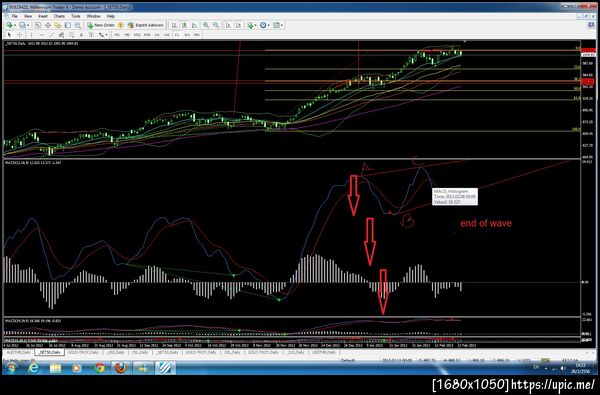600x395 pixels.
Task: Open Google Chrome from the taskbar
Action: [x=100, y=368]
